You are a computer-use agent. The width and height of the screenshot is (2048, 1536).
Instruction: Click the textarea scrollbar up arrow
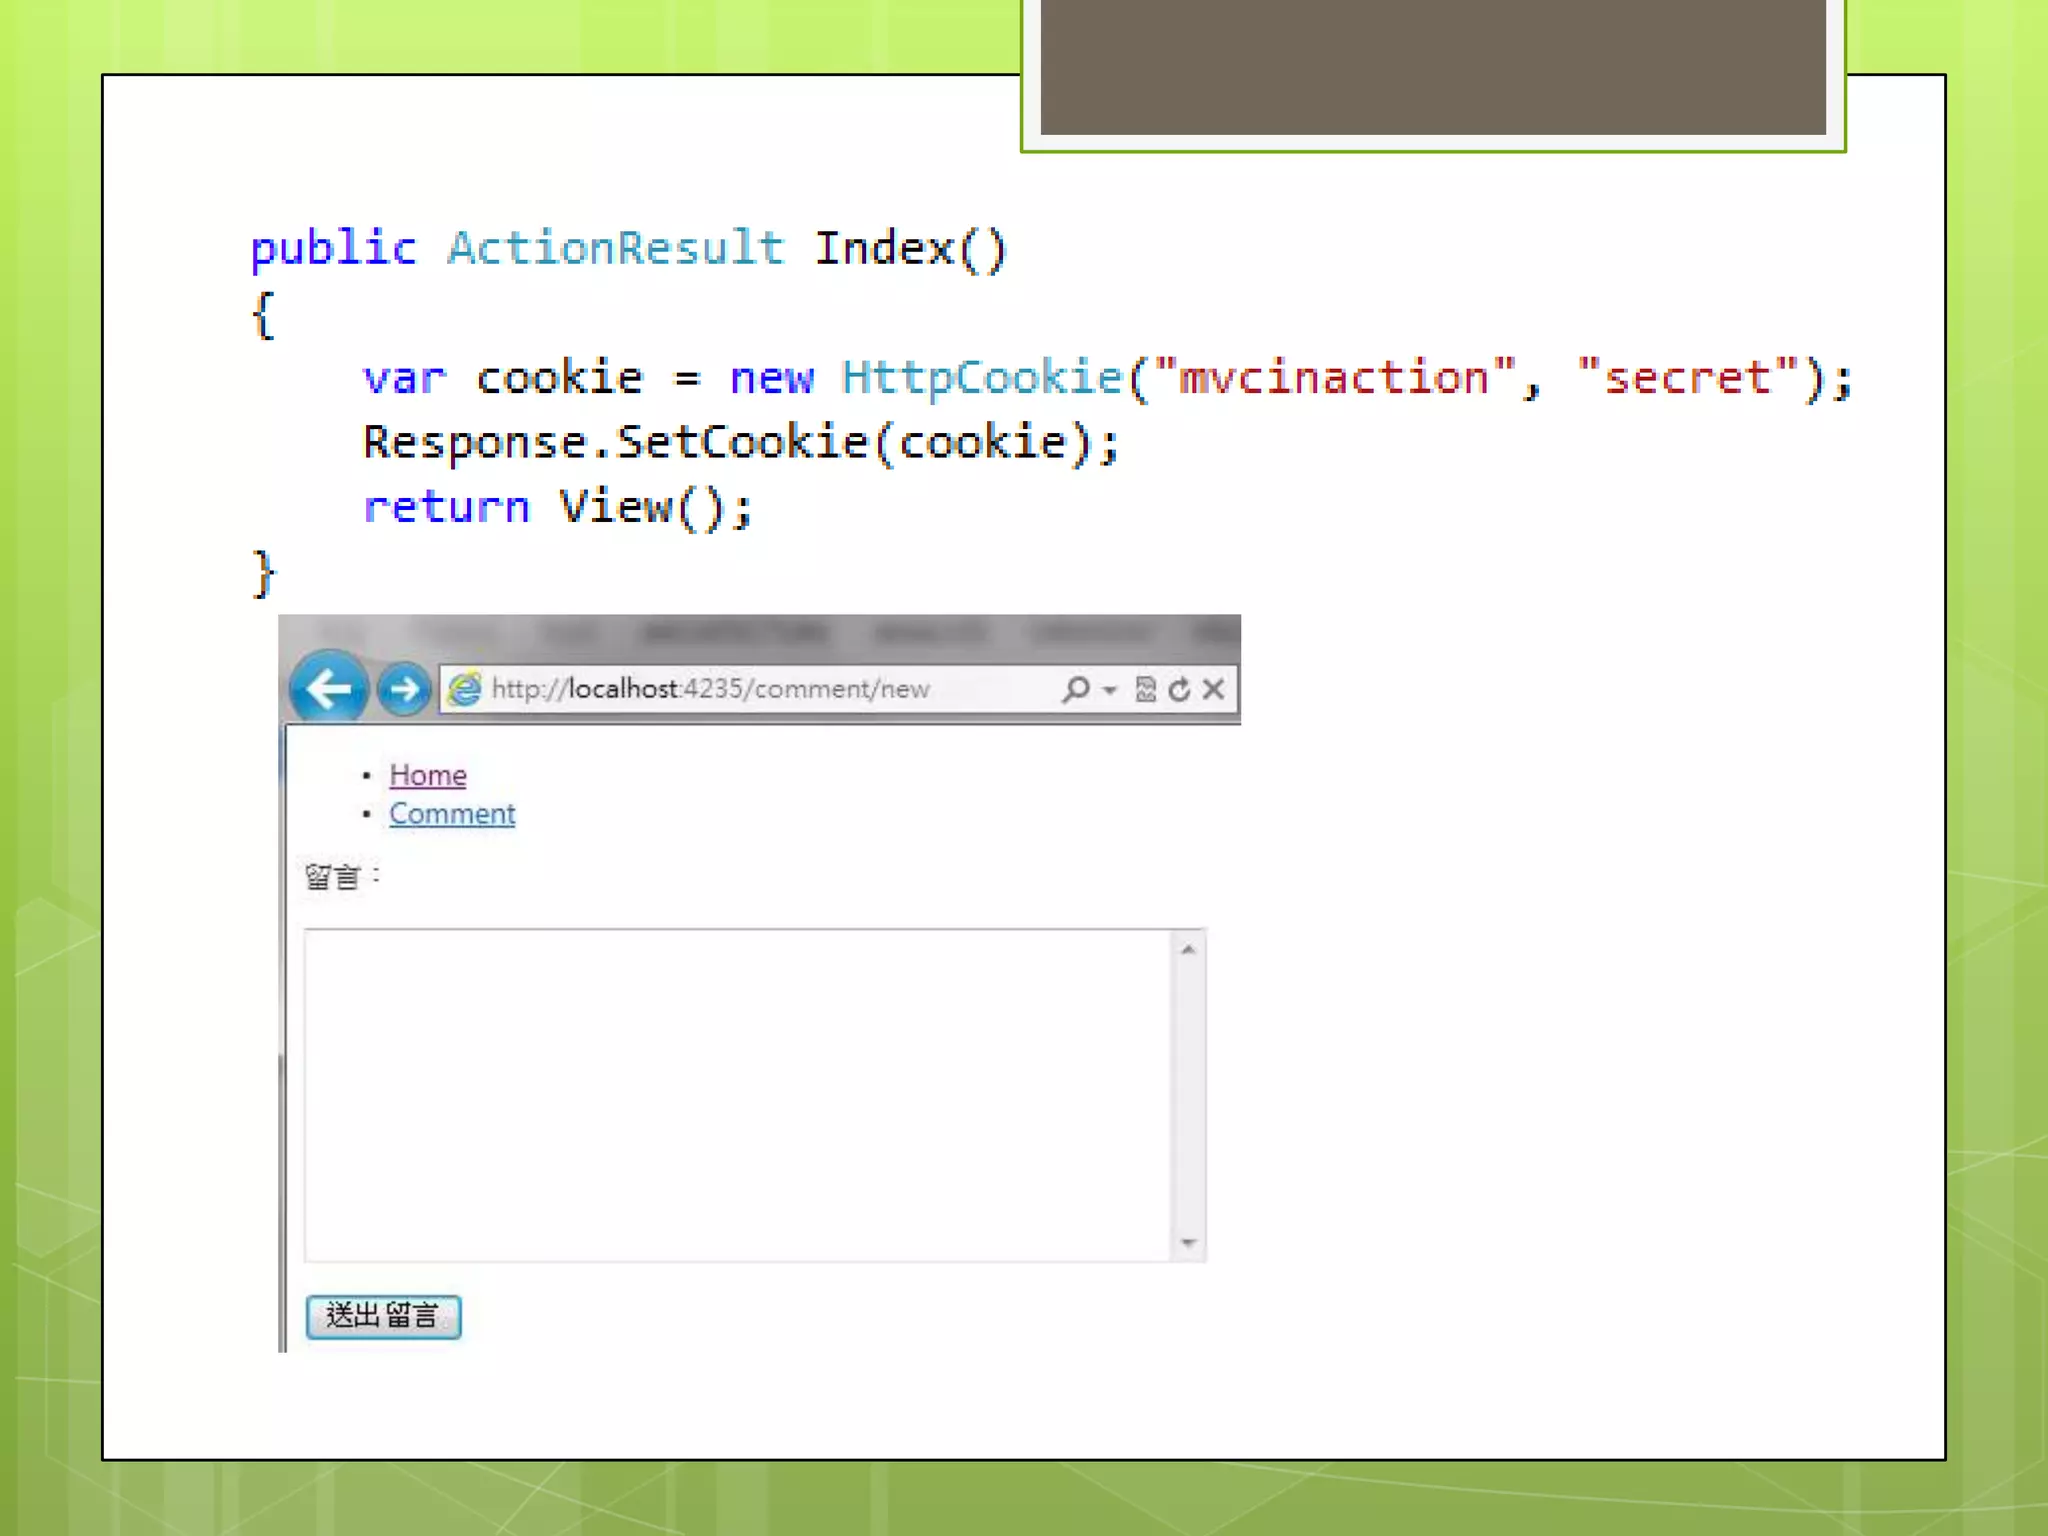tap(1188, 949)
